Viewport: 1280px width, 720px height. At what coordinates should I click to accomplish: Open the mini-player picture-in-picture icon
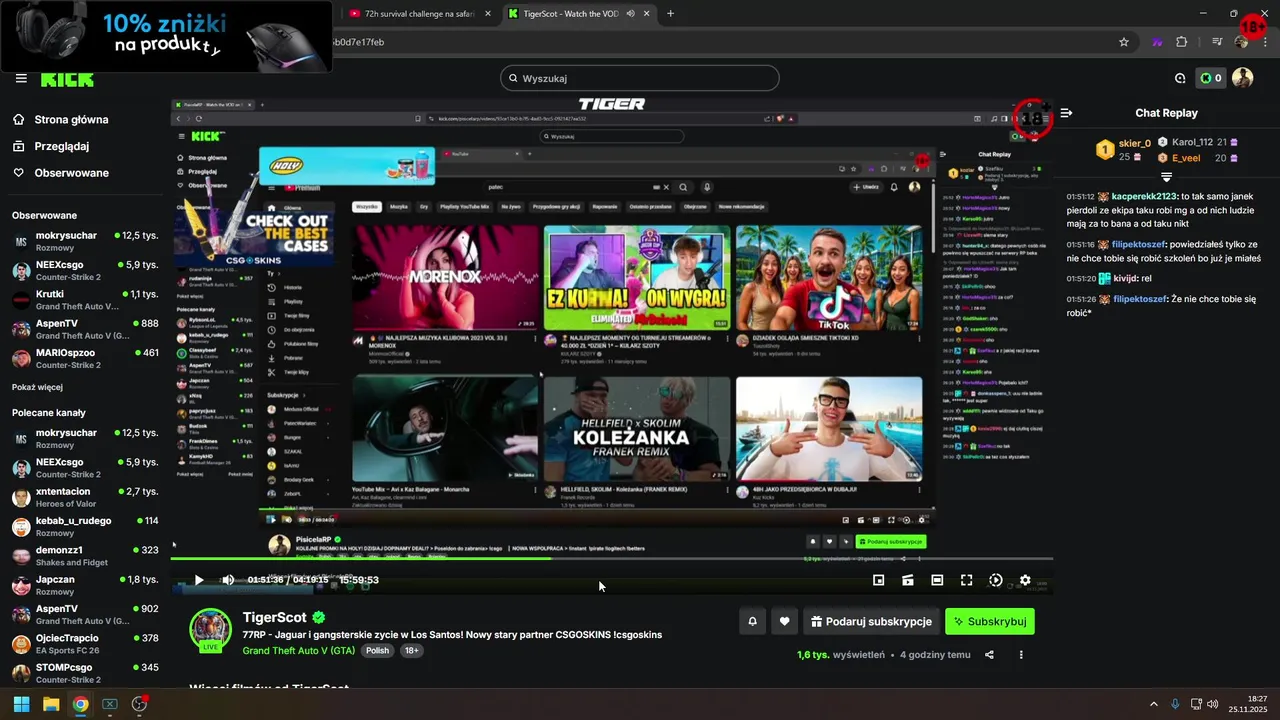click(x=878, y=580)
